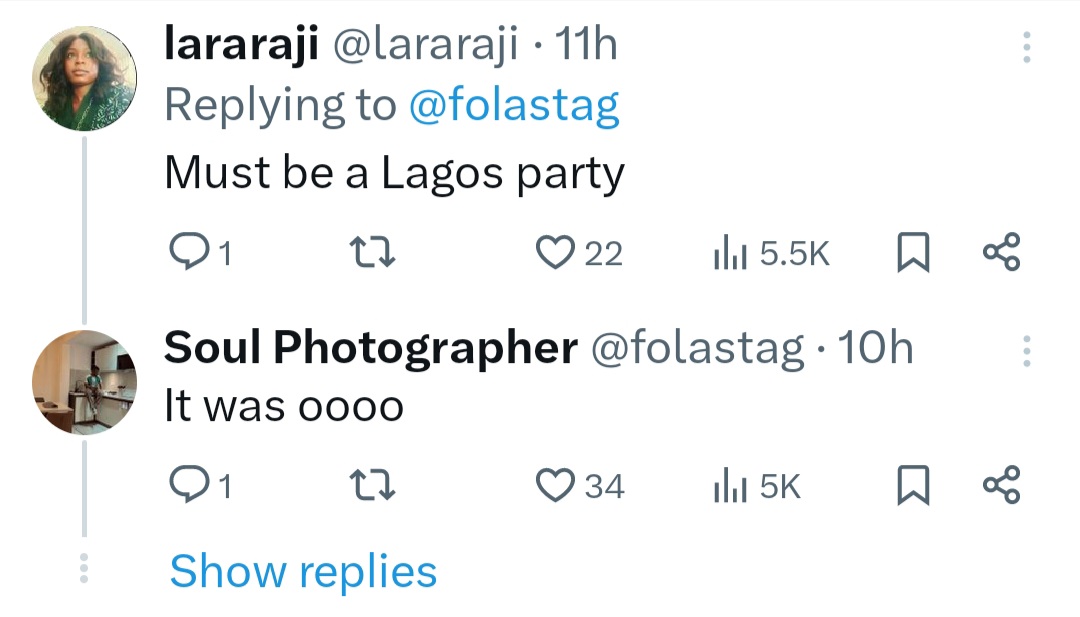Share Soul Photographer's reply
Viewport: 1080px width, 617px height.
point(1002,485)
